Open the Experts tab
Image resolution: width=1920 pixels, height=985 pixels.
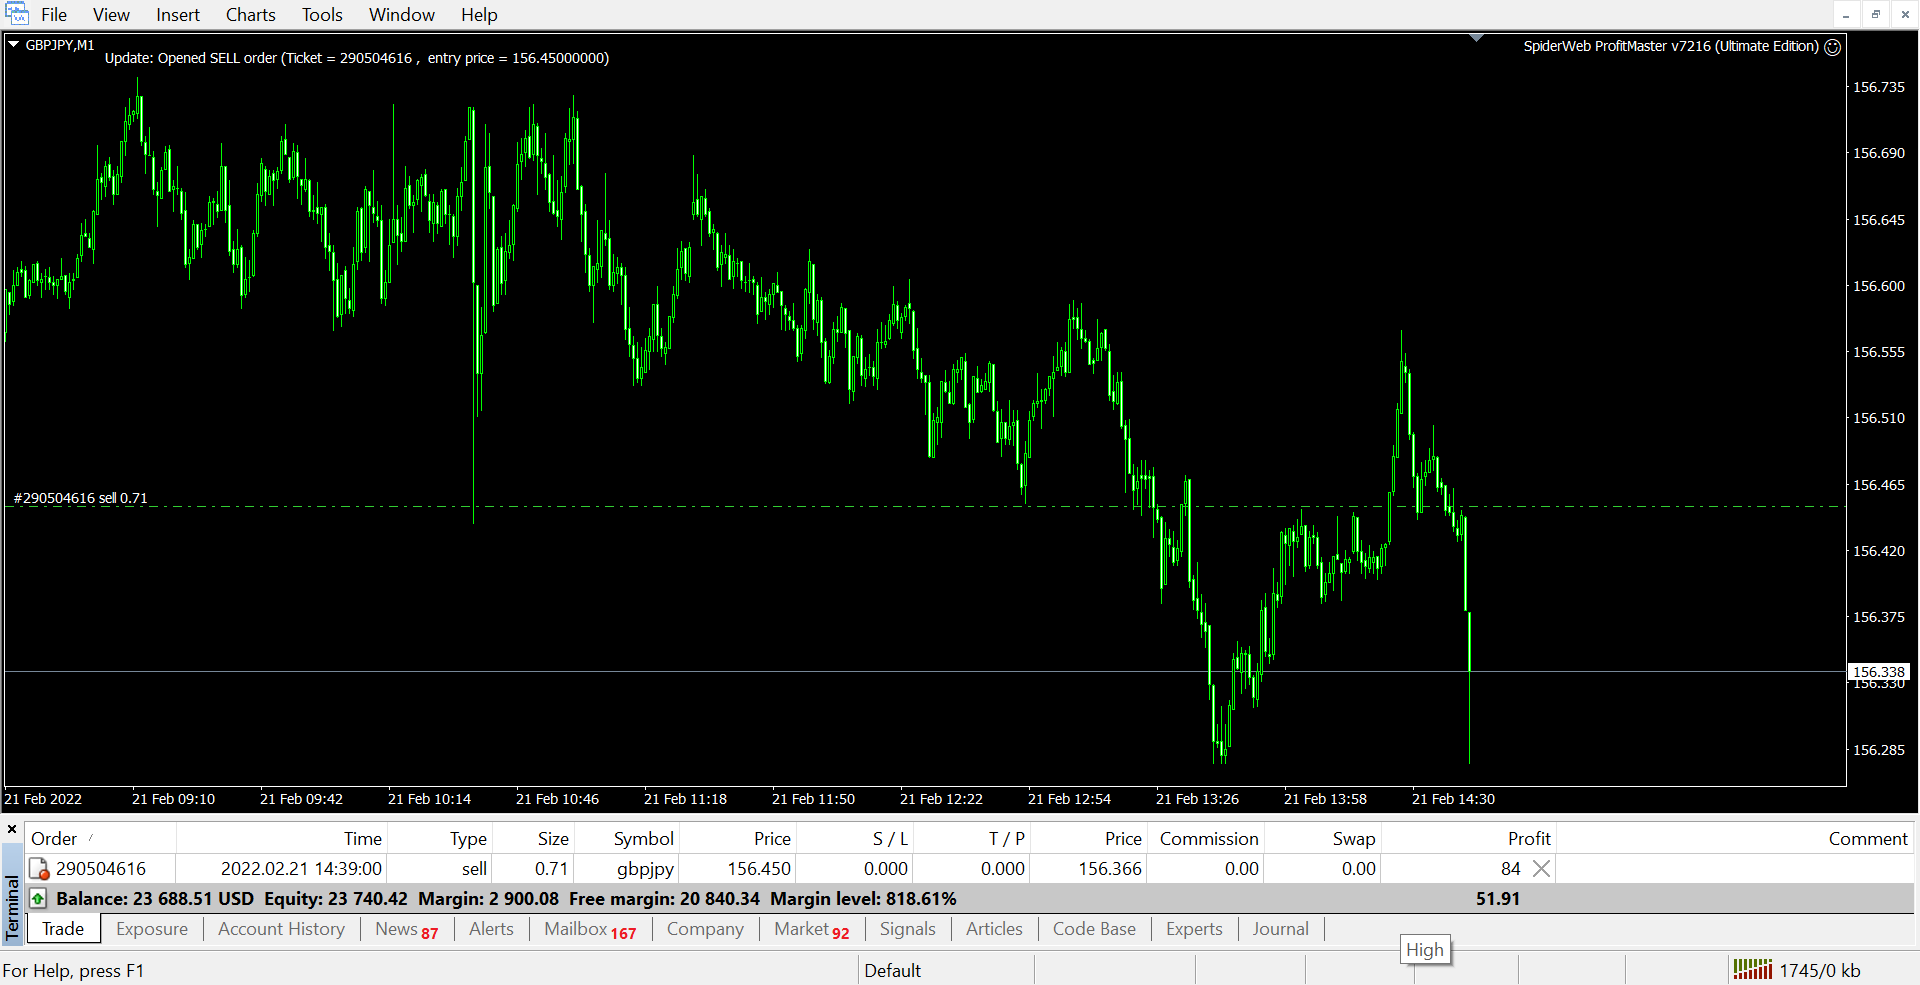pos(1193,929)
